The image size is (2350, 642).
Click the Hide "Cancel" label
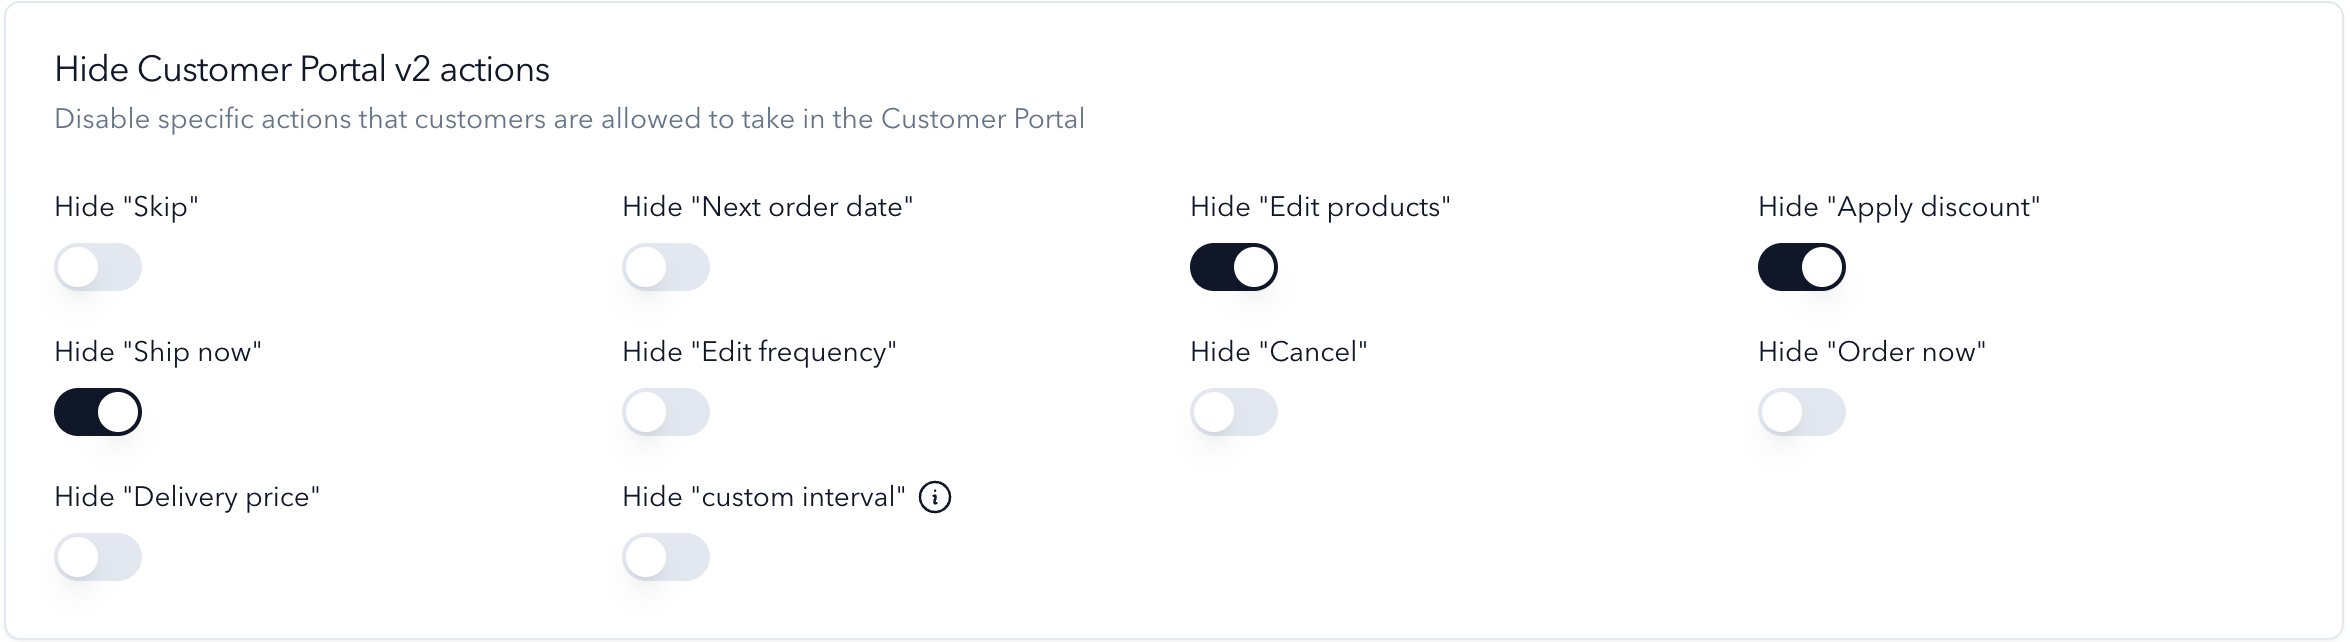1278,352
